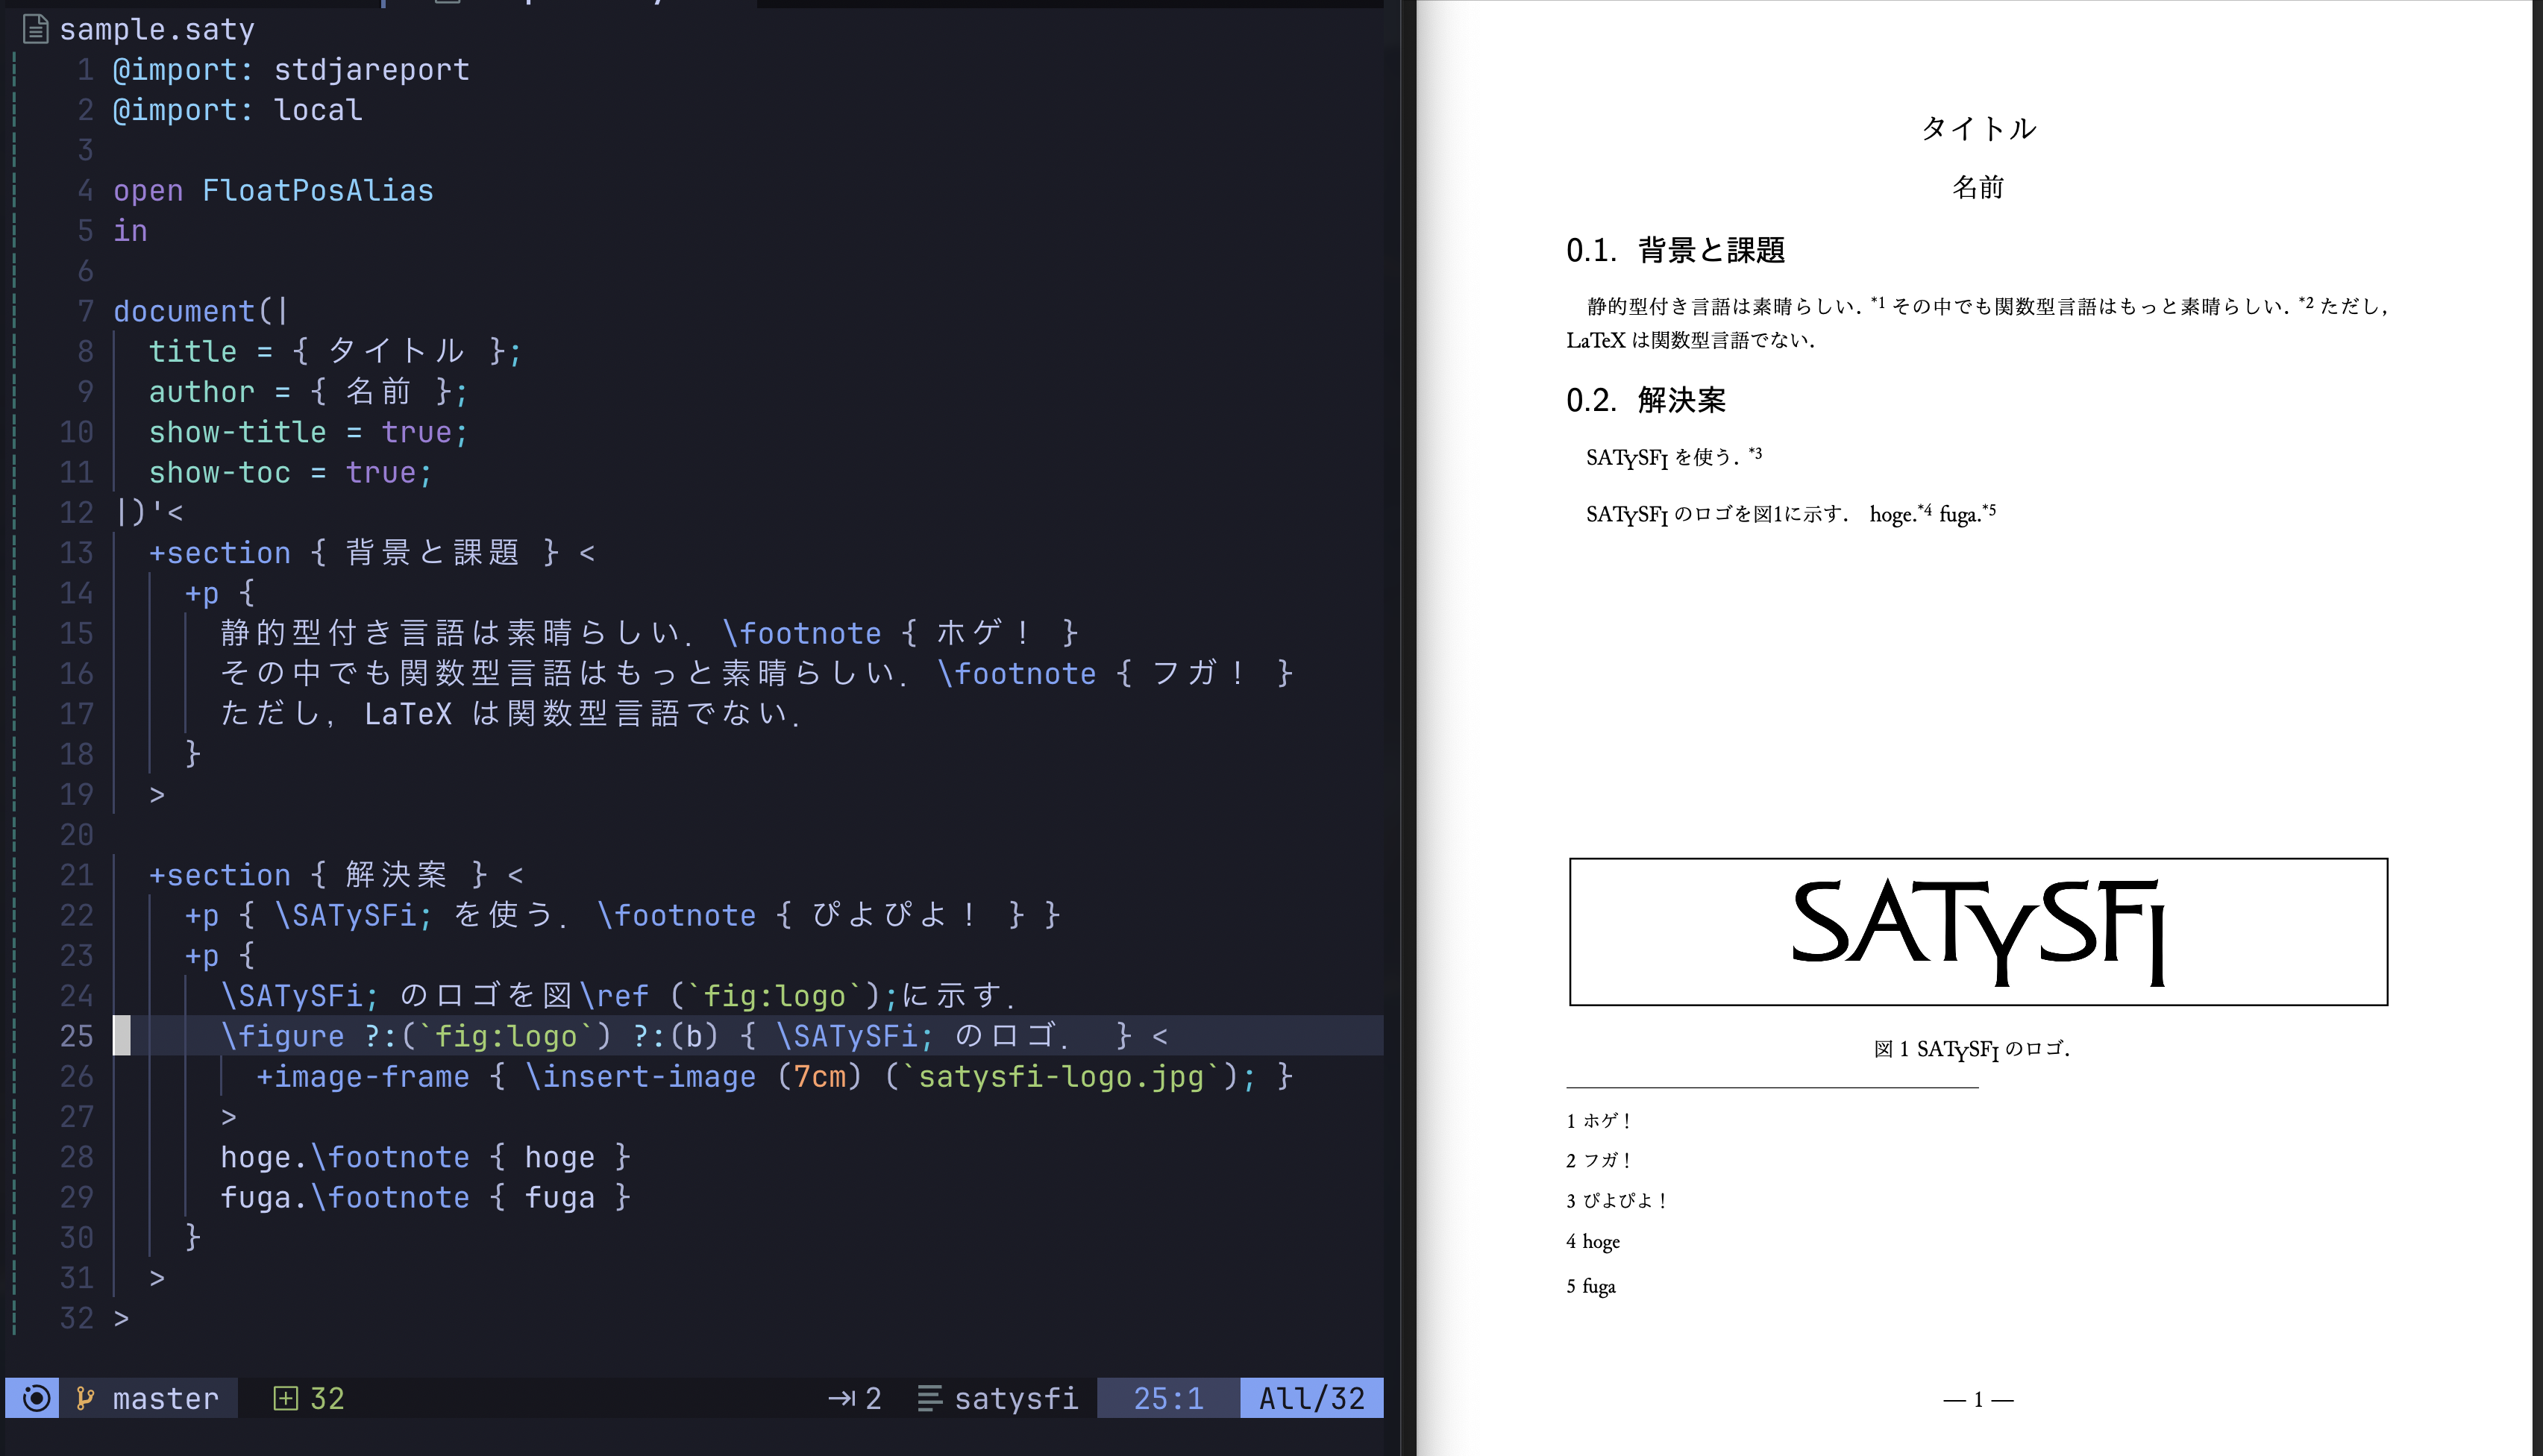The width and height of the screenshot is (2543, 1456).
Task: Click the tab-width arrow icon beside 2
Action: pos(841,1398)
